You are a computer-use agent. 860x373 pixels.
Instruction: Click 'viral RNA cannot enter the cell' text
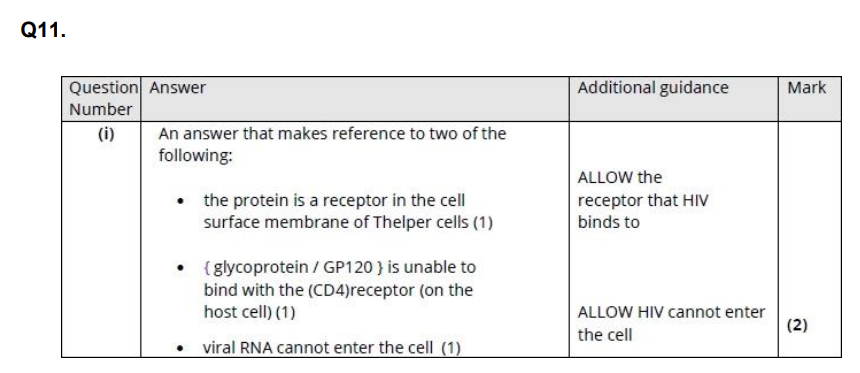tap(331, 348)
